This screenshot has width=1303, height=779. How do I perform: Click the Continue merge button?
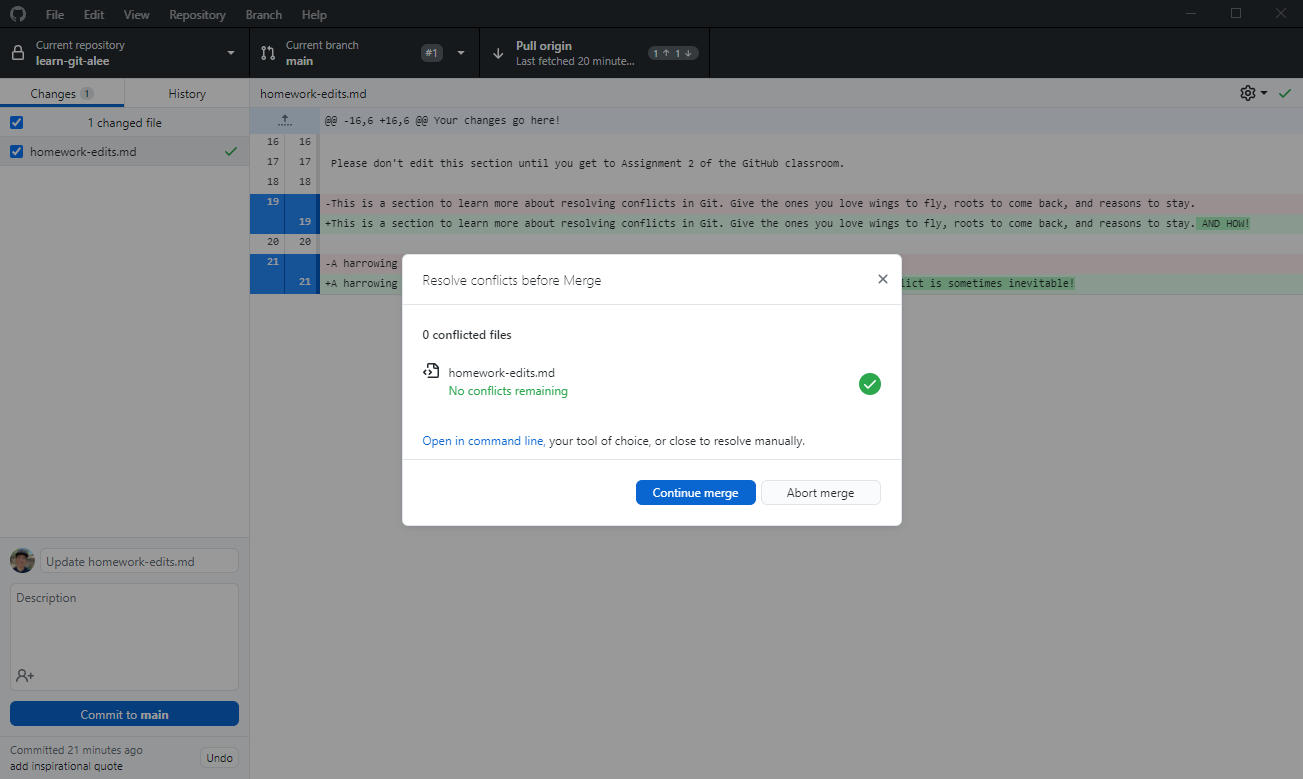pos(696,493)
